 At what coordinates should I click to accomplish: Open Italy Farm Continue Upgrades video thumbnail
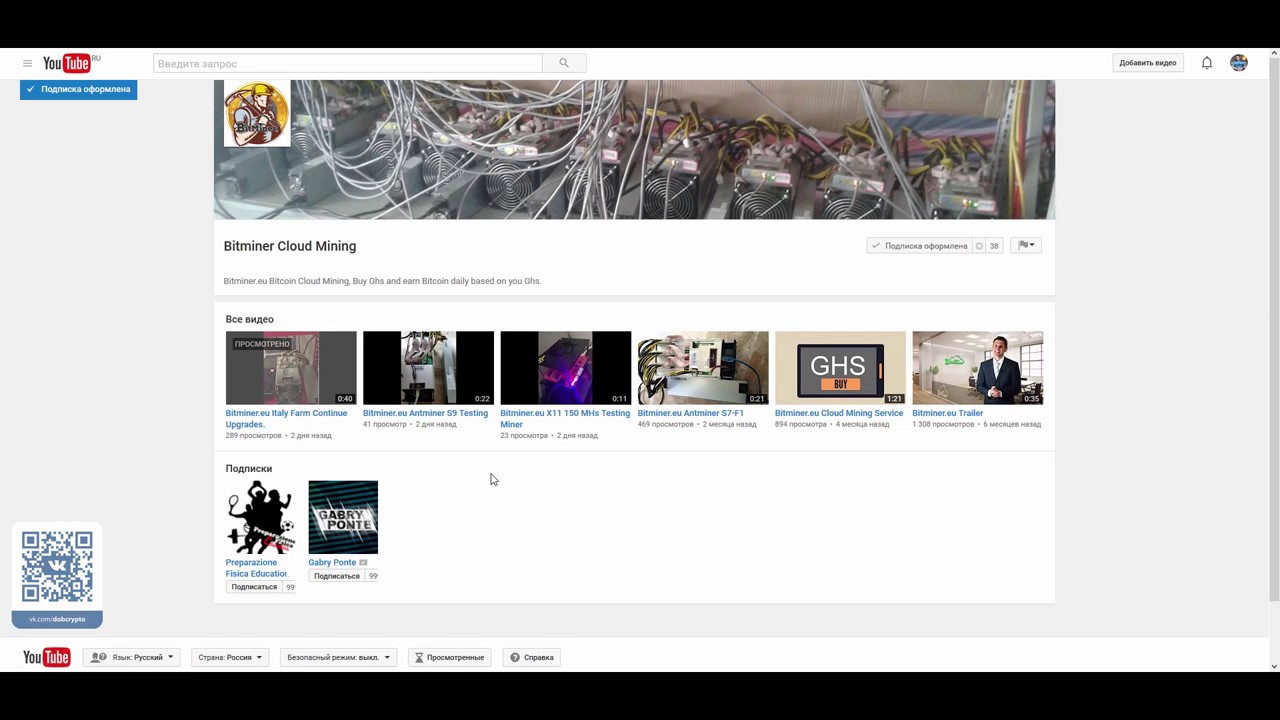(291, 368)
